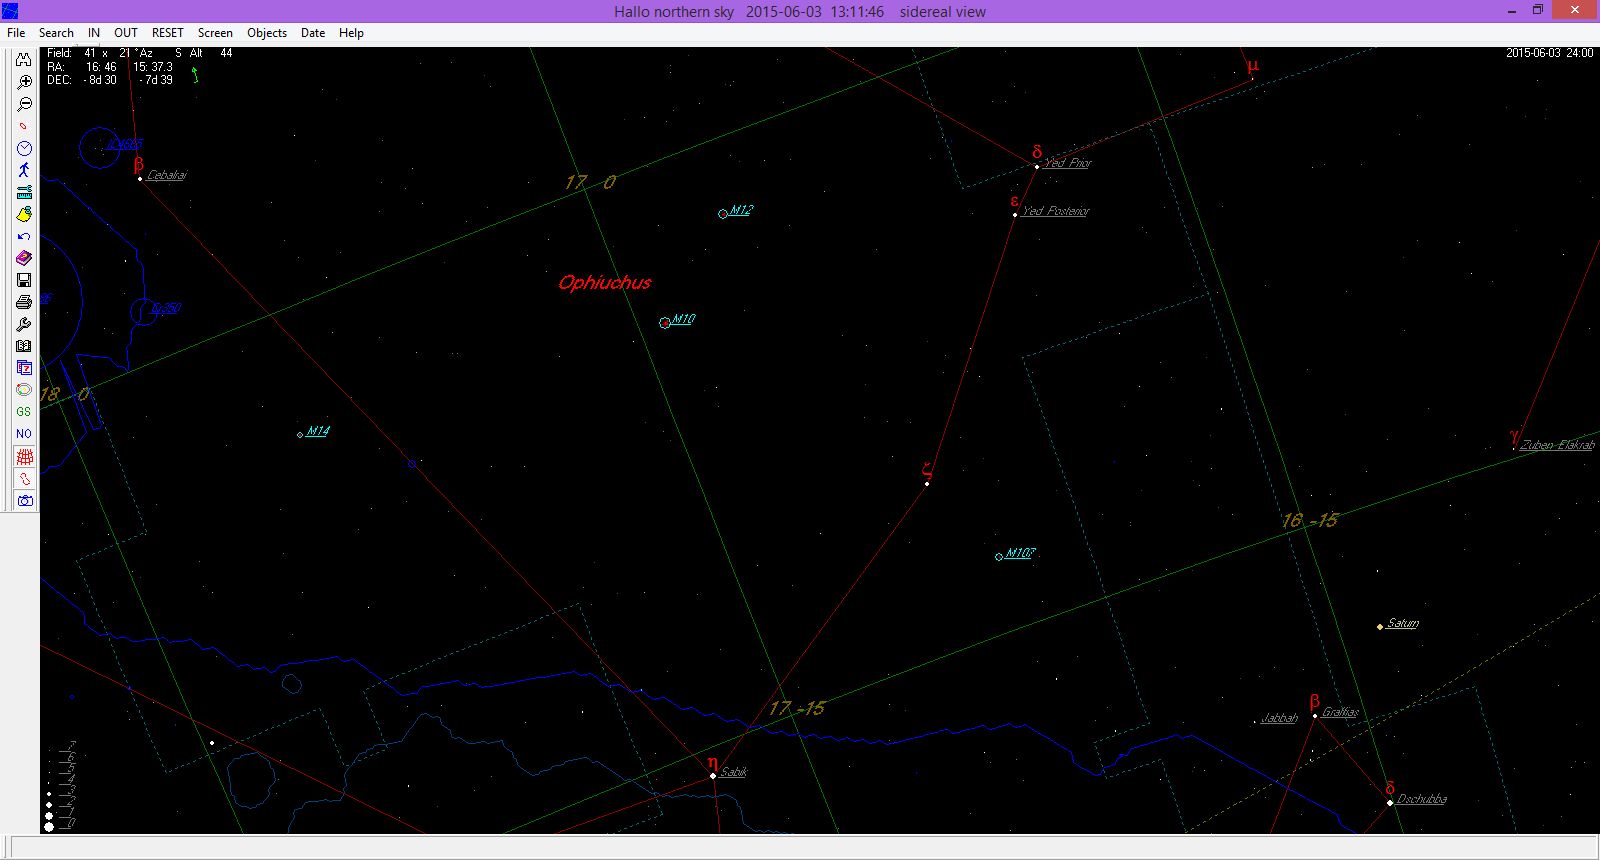Click the blue walking figure icon
The width and height of the screenshot is (1600, 860).
pos(24,170)
